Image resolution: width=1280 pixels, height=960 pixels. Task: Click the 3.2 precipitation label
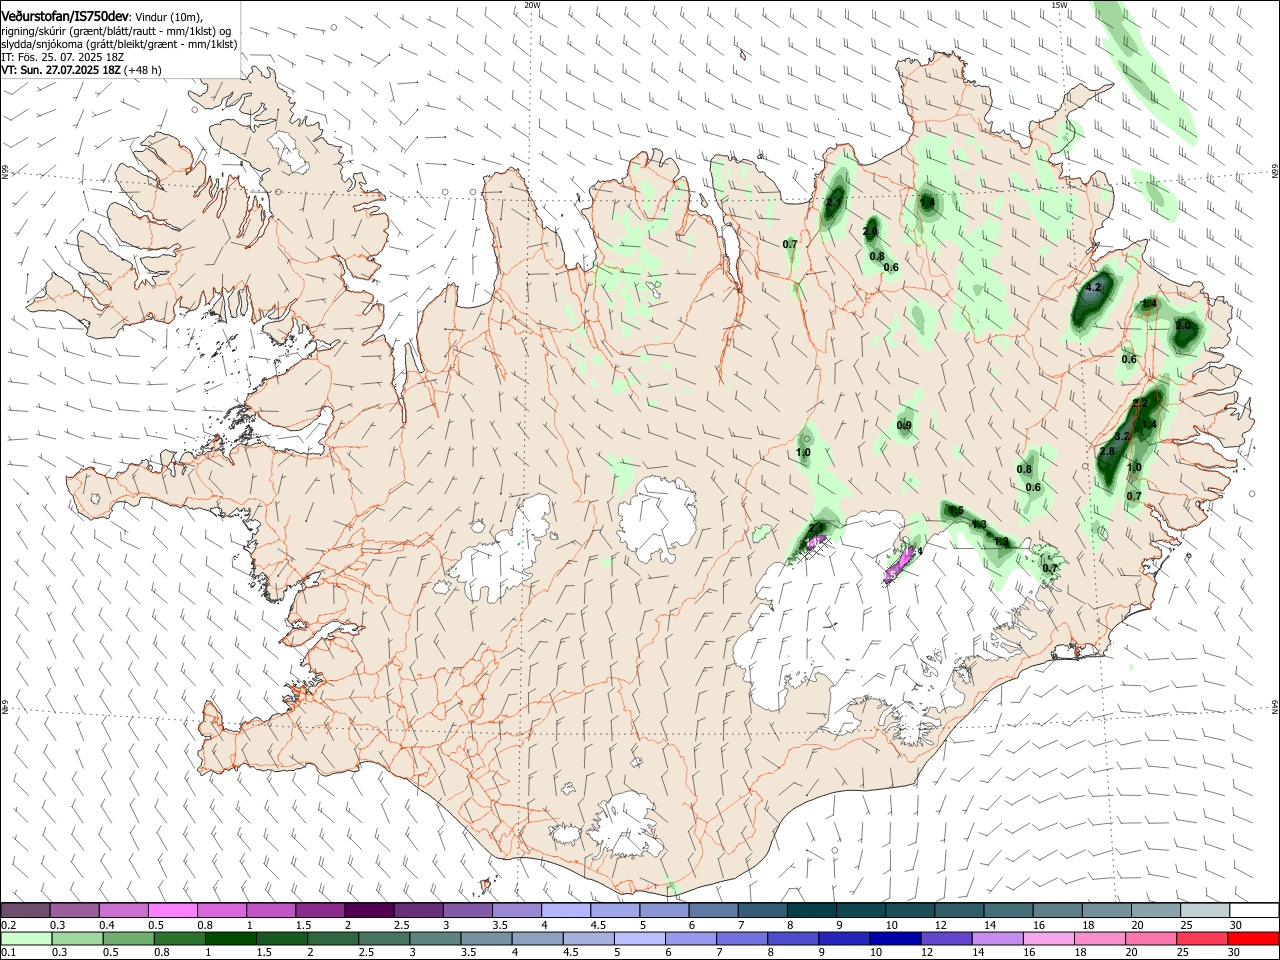[1121, 436]
